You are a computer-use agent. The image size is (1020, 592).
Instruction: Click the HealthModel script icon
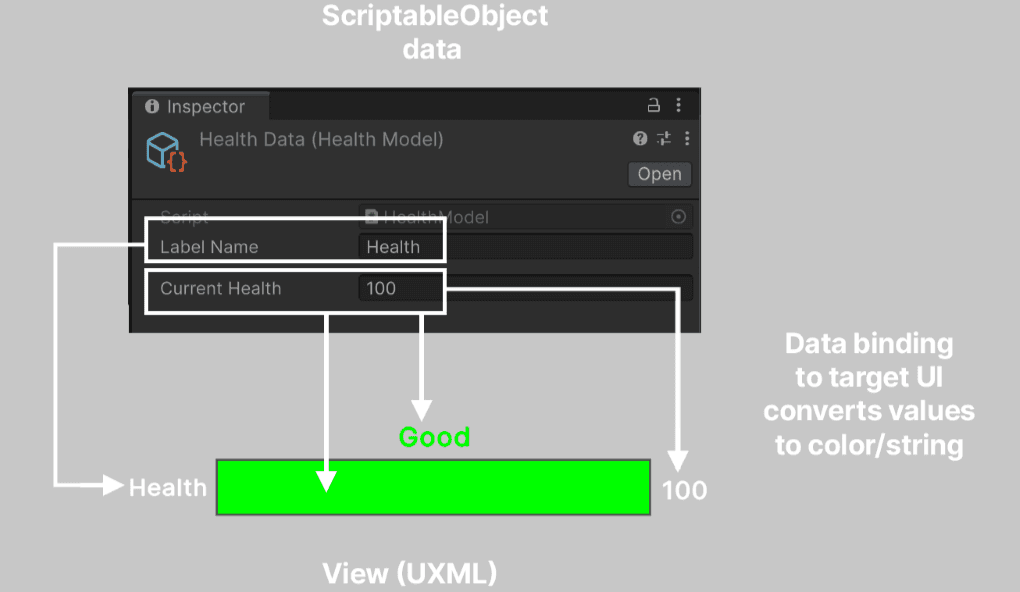[372, 217]
